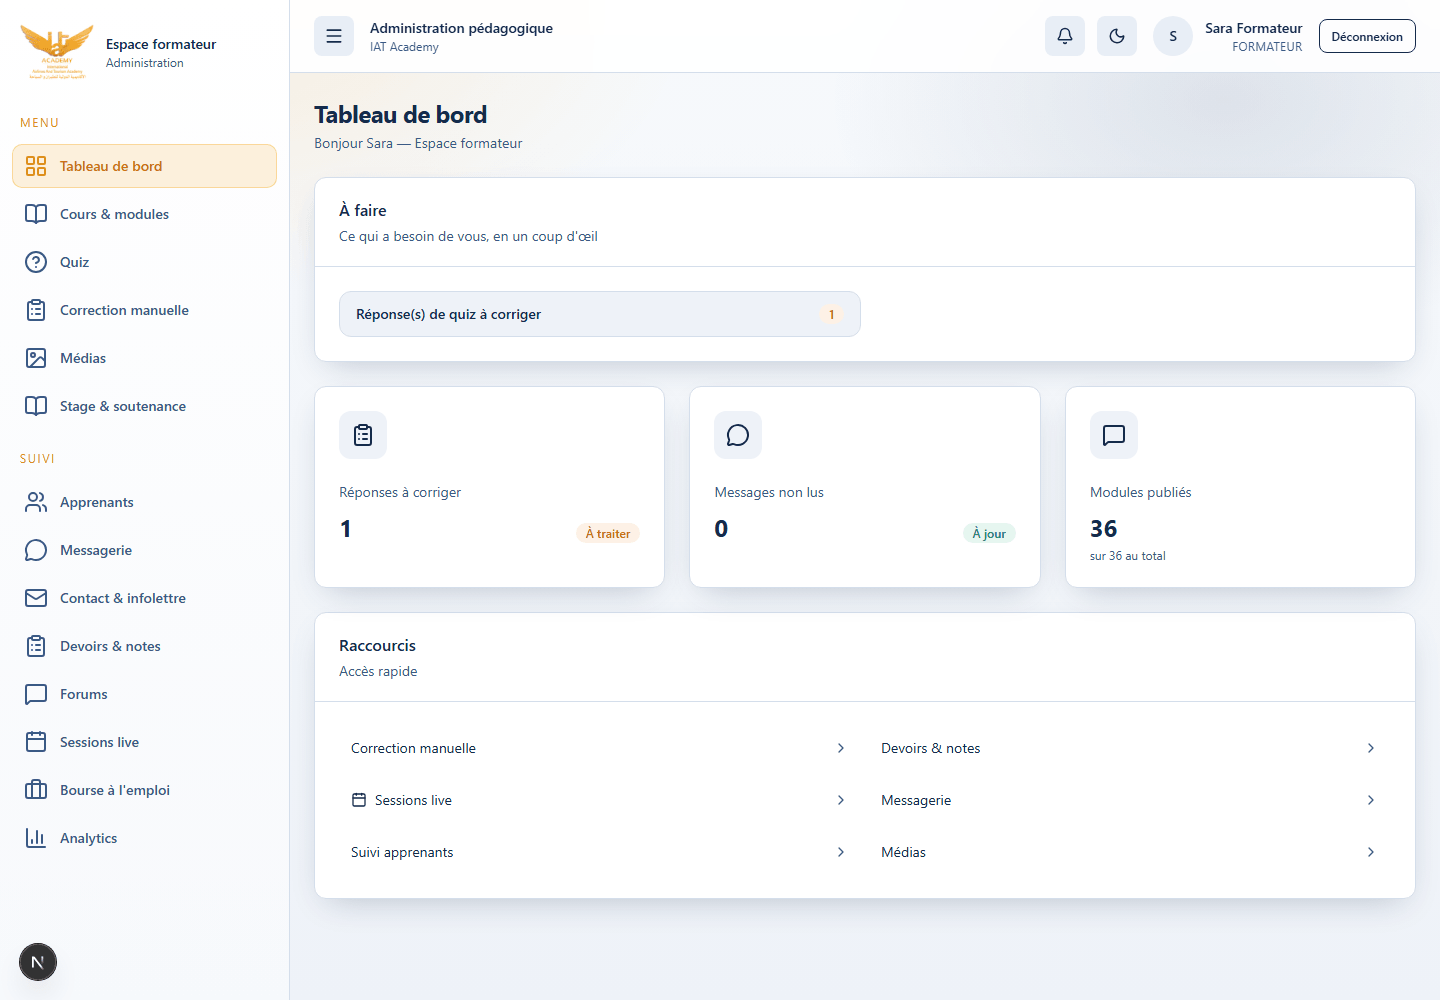The width and height of the screenshot is (1440, 1000).
Task: Click the Stage & soutenance book icon
Action: coord(36,406)
